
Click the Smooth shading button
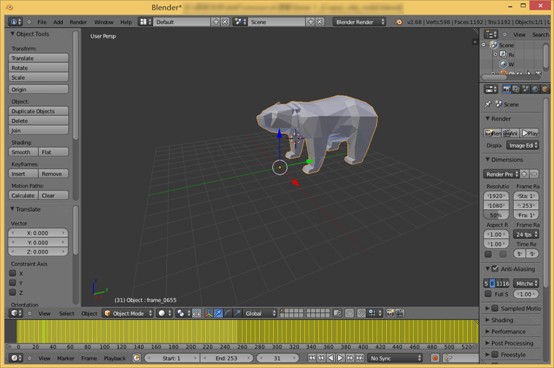(23, 152)
